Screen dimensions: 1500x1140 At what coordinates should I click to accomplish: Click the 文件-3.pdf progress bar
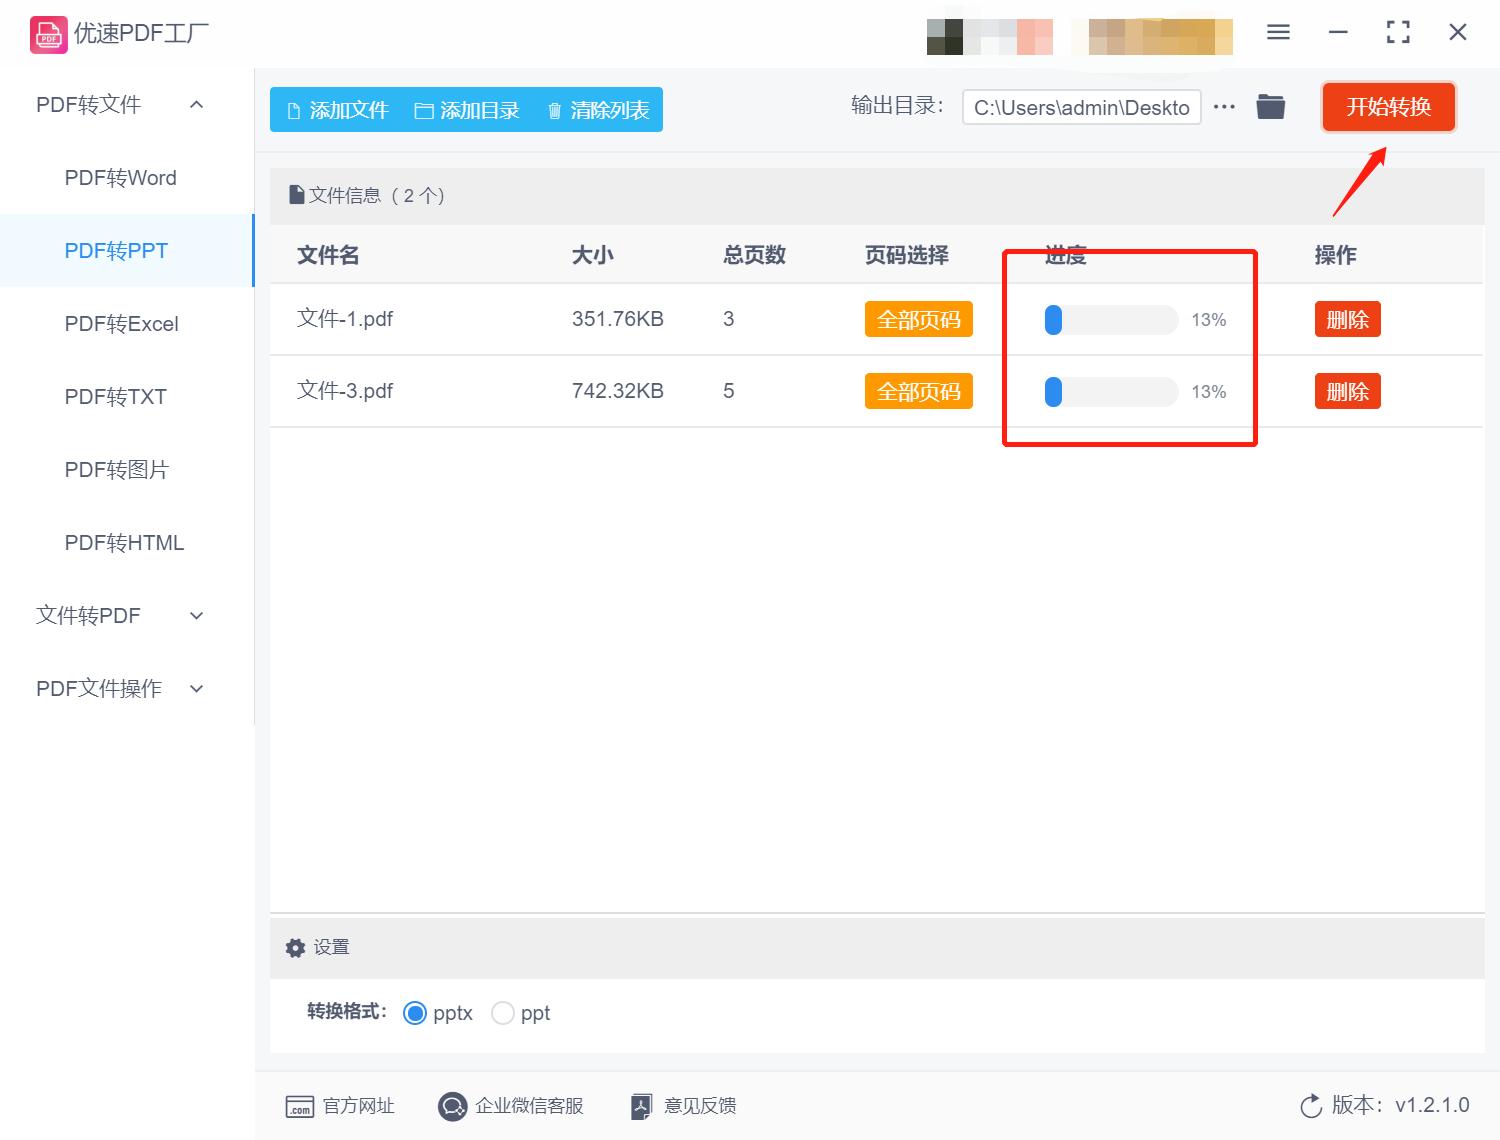click(x=1112, y=391)
